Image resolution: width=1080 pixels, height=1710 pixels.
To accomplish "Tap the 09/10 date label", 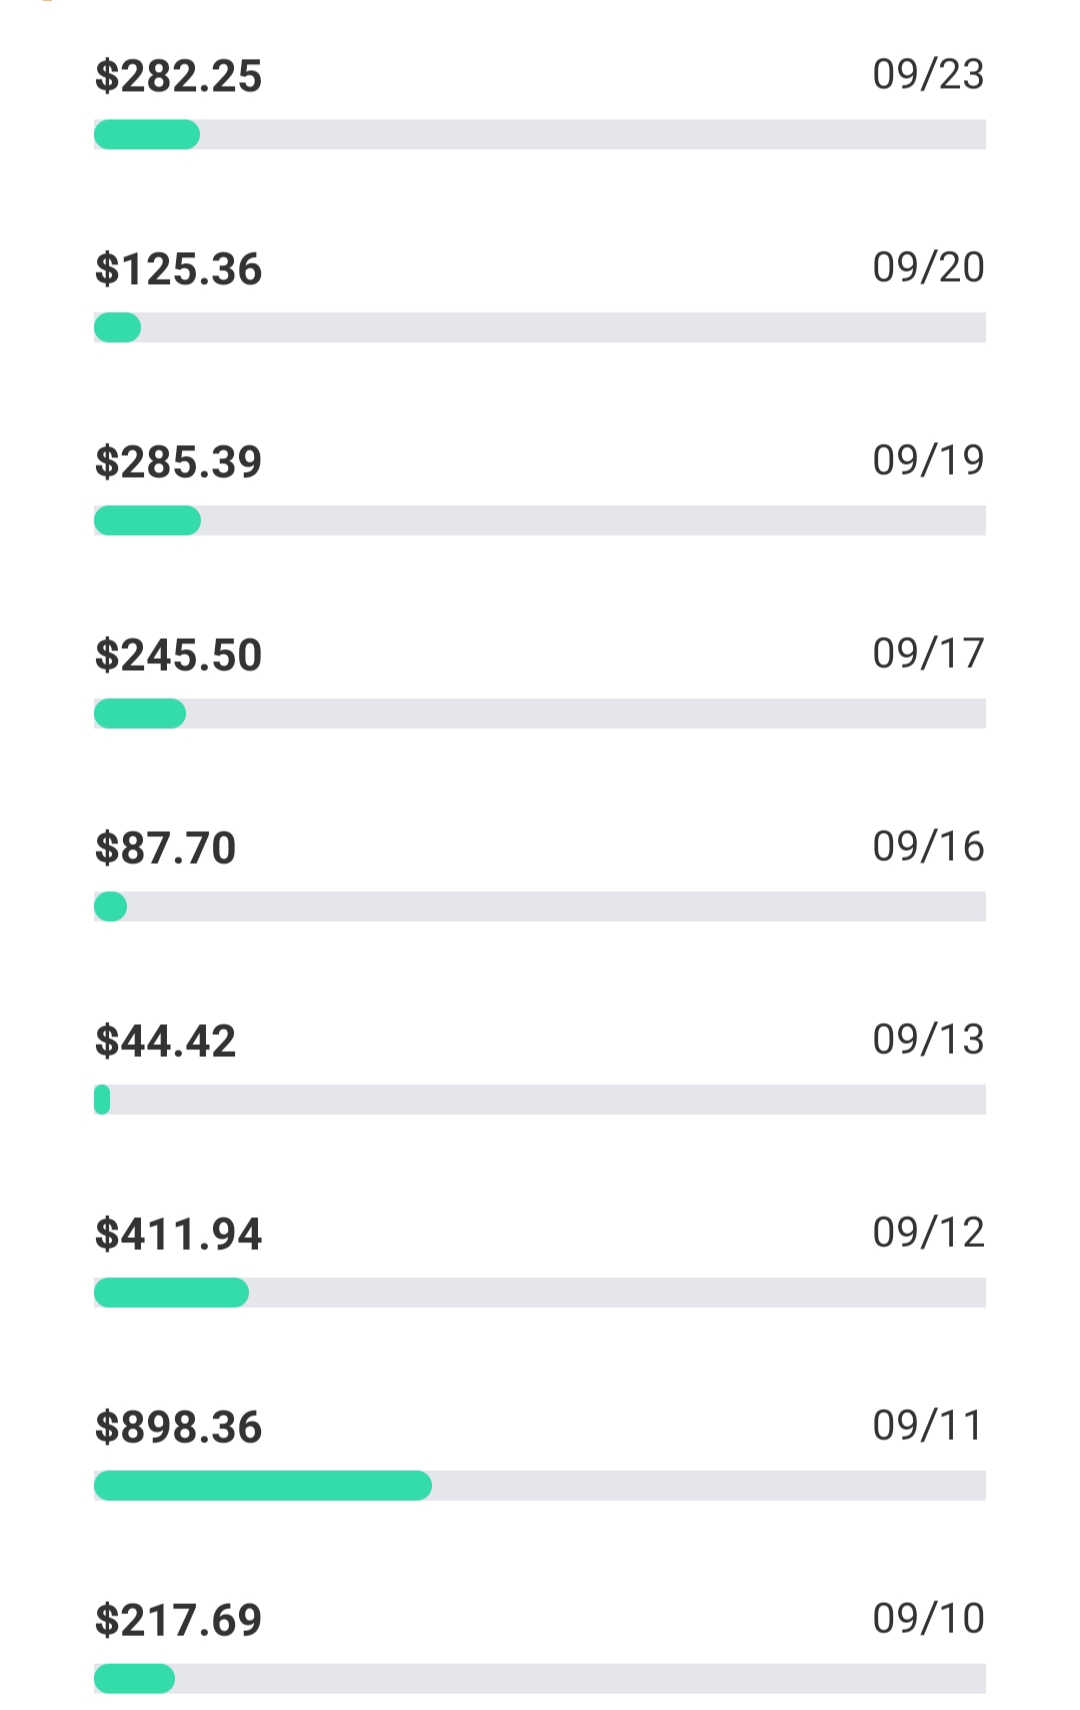I will coord(928,1619).
